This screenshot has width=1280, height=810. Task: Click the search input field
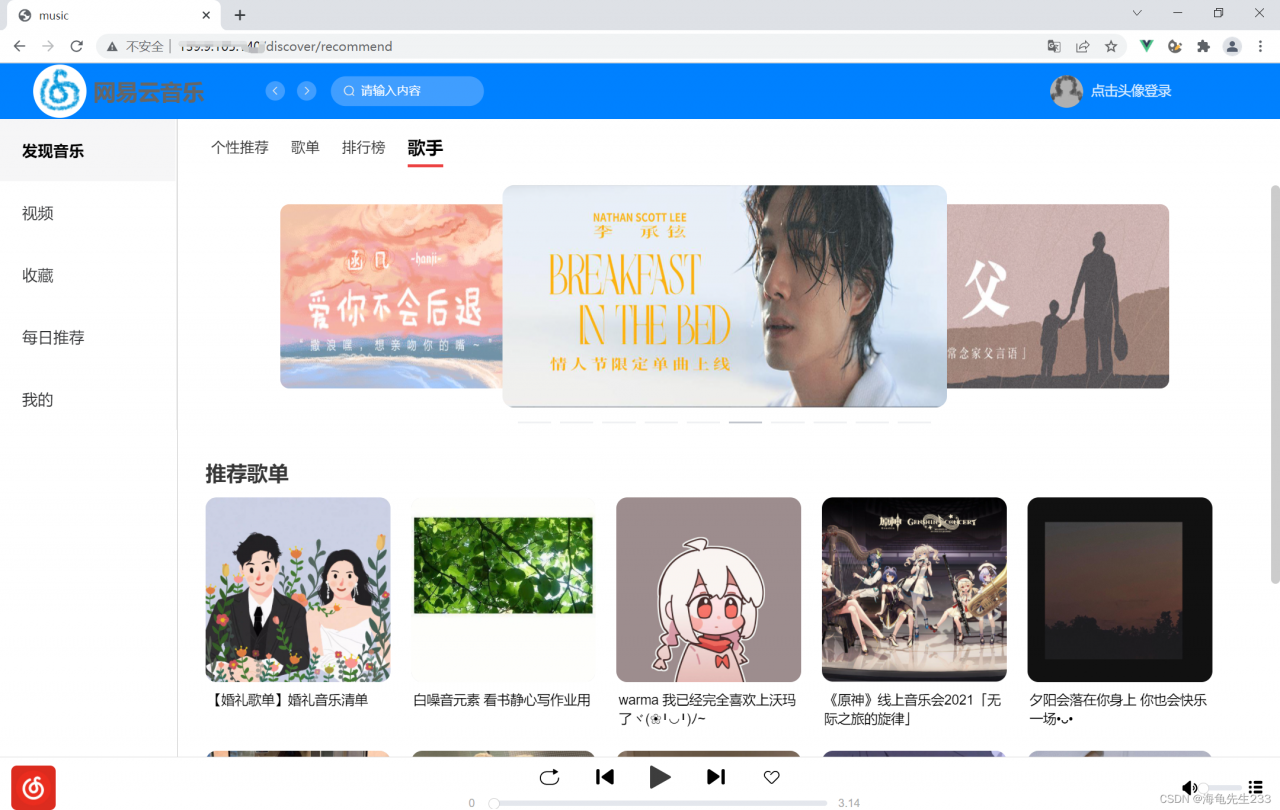(x=408, y=90)
